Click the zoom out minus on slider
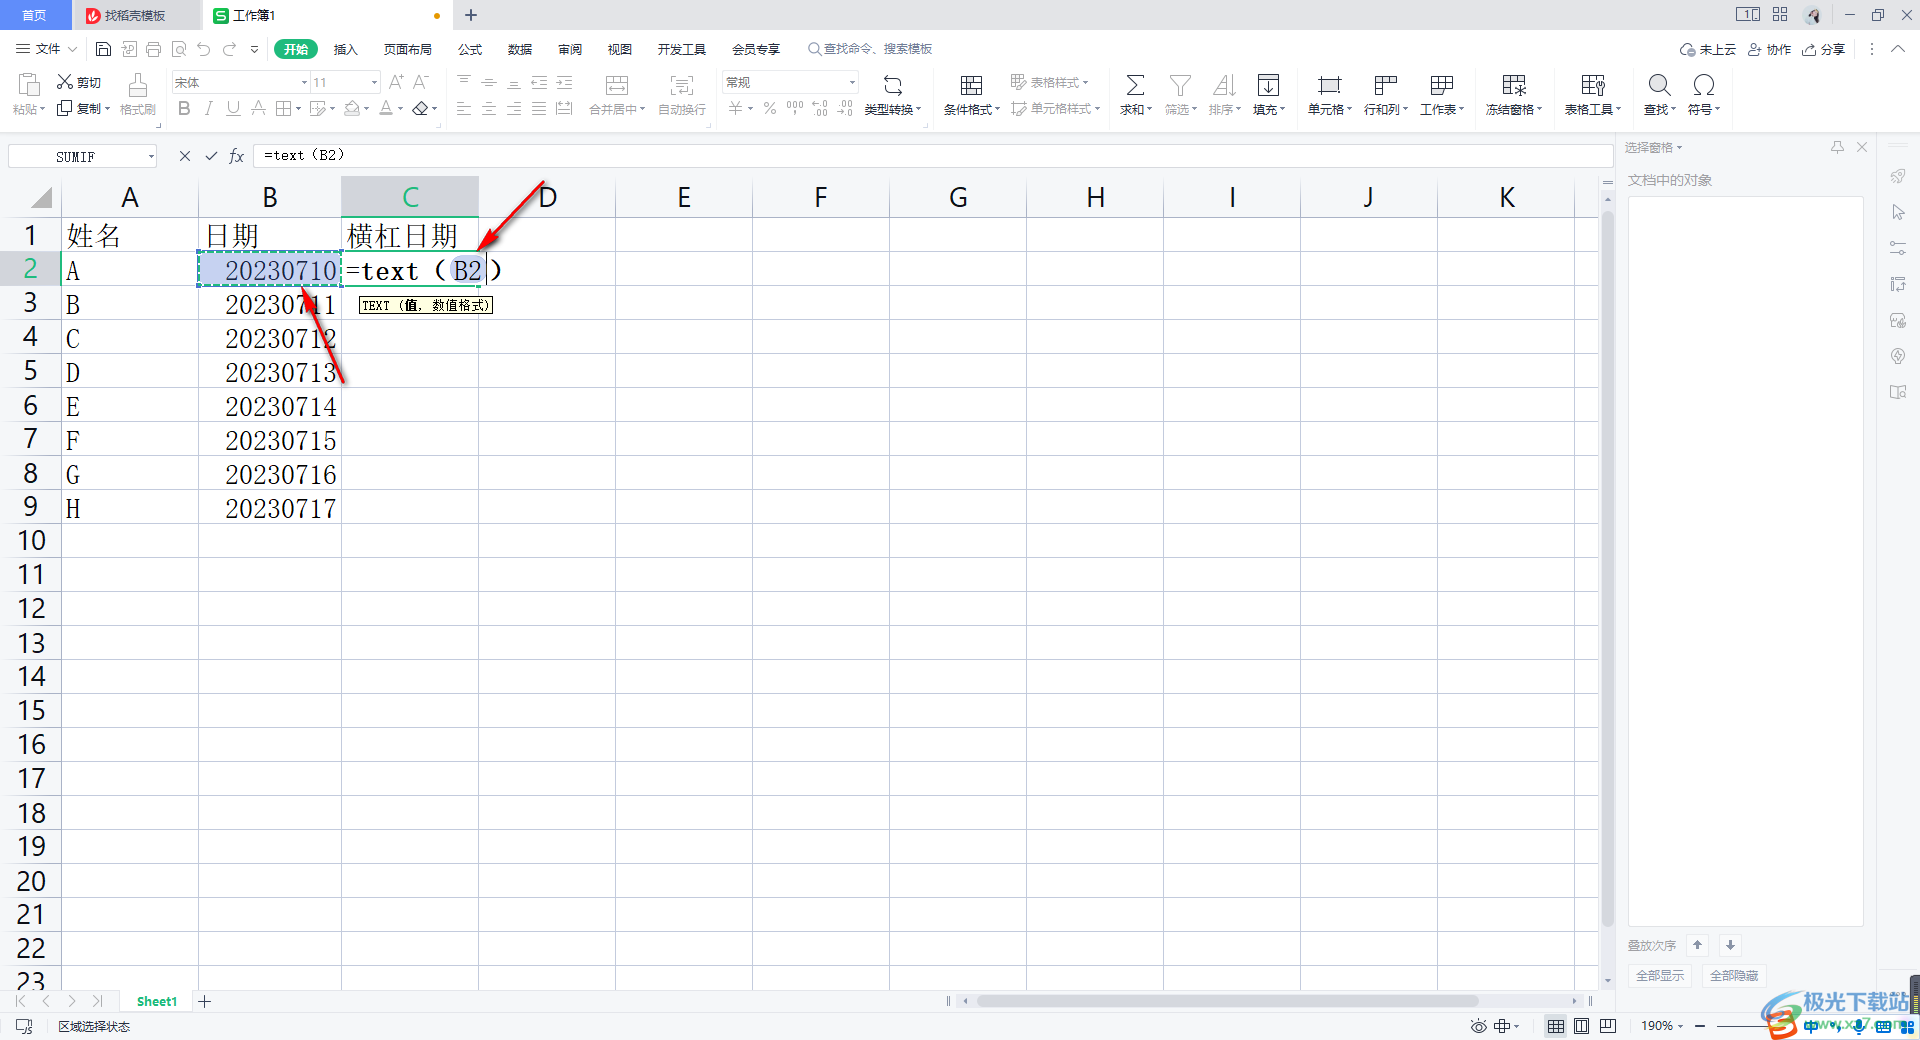Viewport: 1920px width, 1040px height. (x=1700, y=1026)
